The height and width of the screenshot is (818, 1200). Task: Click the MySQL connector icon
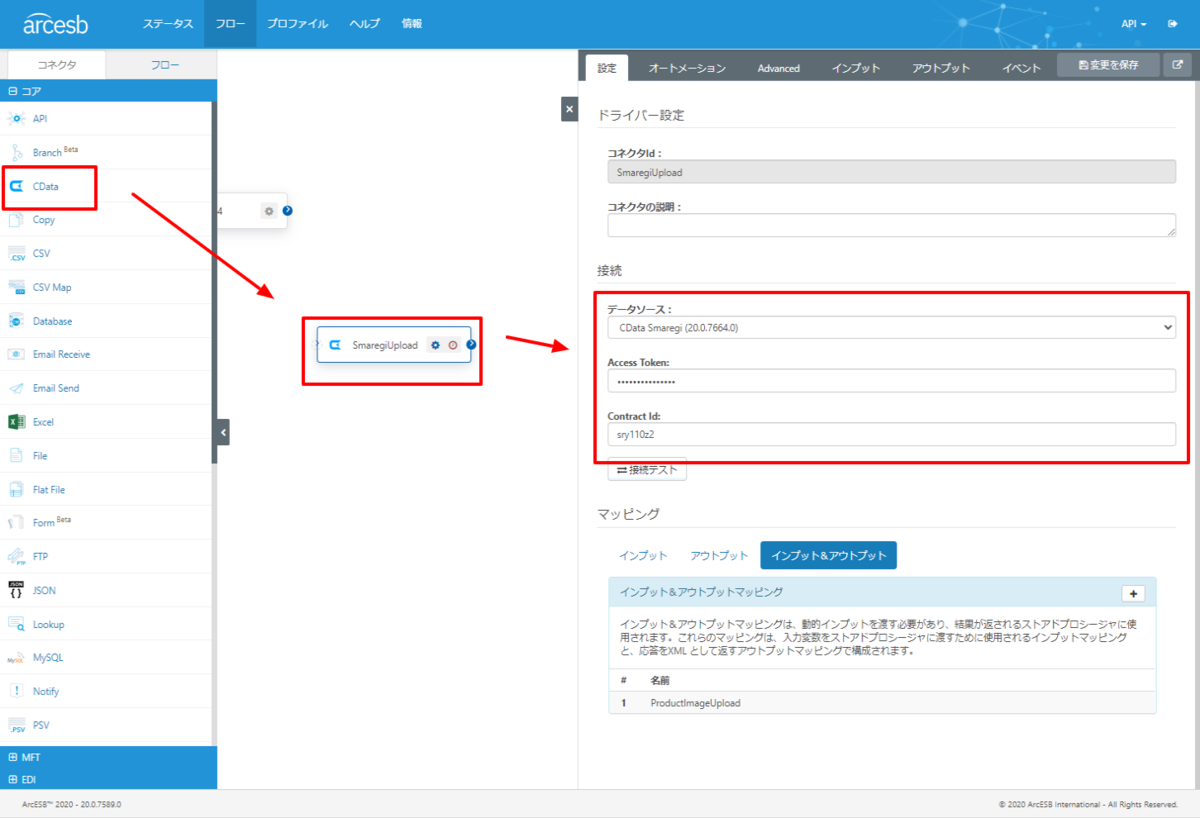click(16, 658)
